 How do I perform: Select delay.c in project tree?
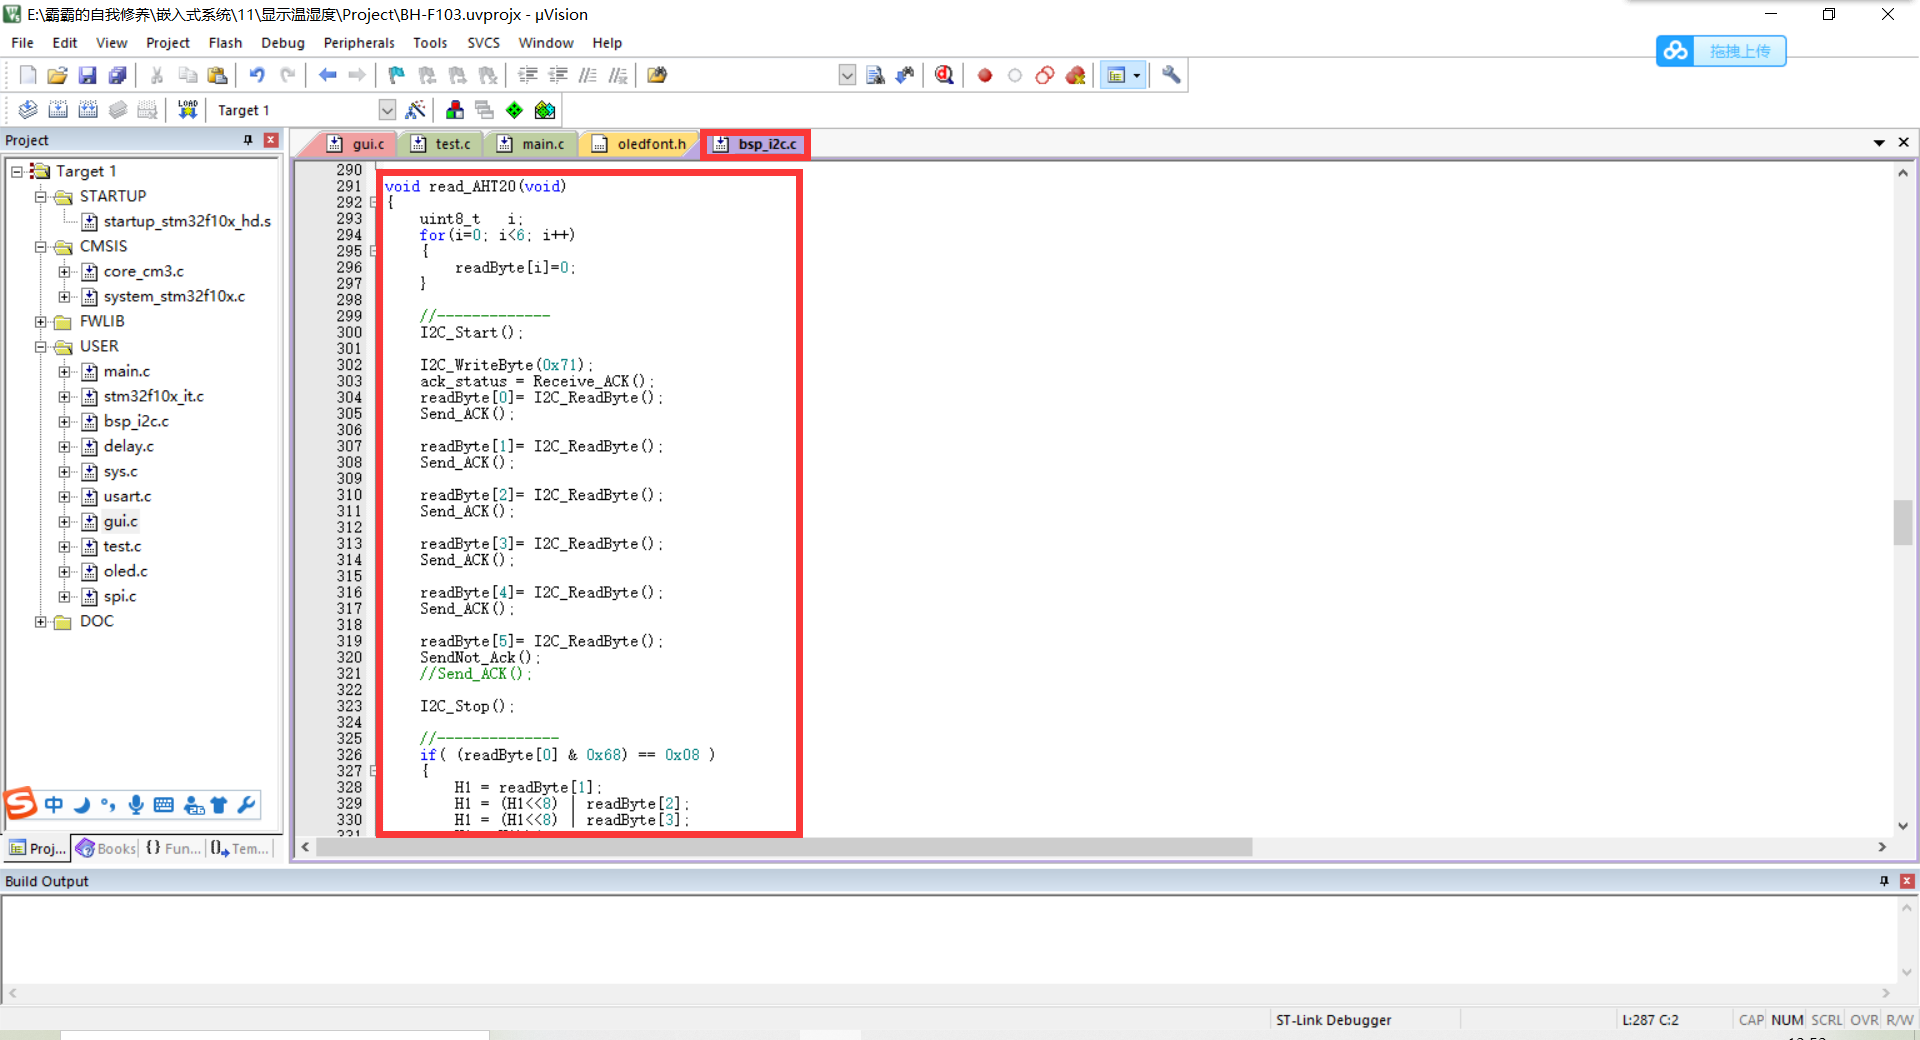pos(128,446)
